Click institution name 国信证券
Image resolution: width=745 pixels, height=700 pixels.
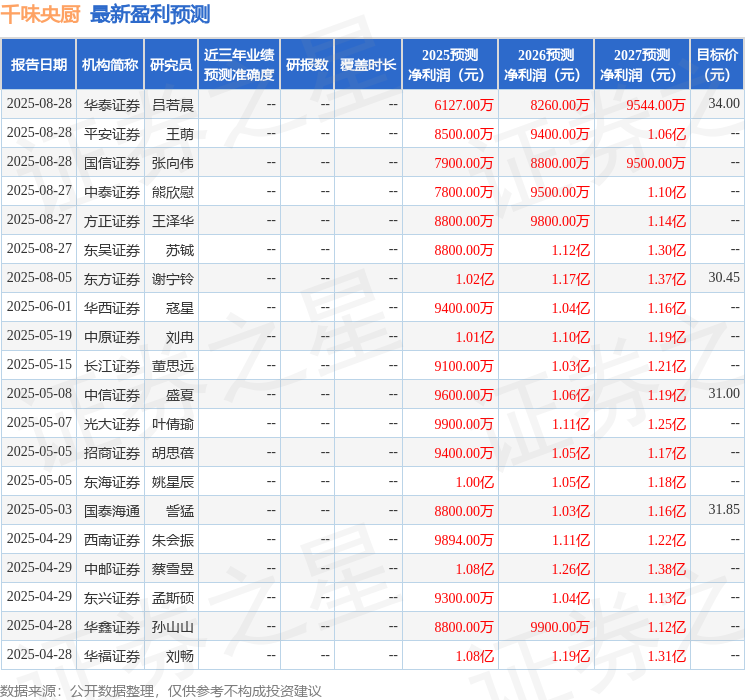point(112,163)
